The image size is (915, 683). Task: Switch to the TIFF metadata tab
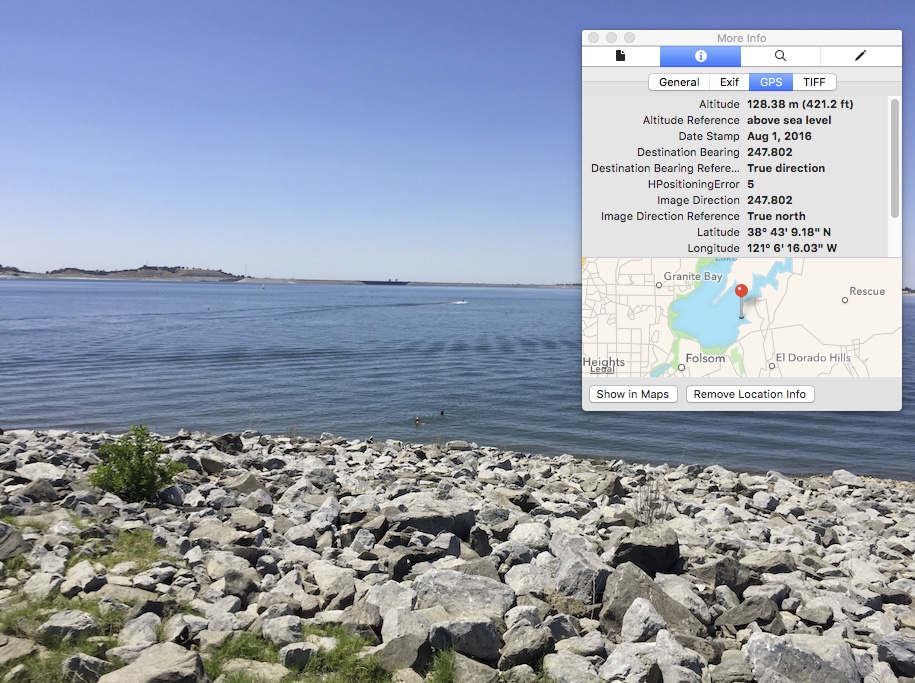(814, 82)
